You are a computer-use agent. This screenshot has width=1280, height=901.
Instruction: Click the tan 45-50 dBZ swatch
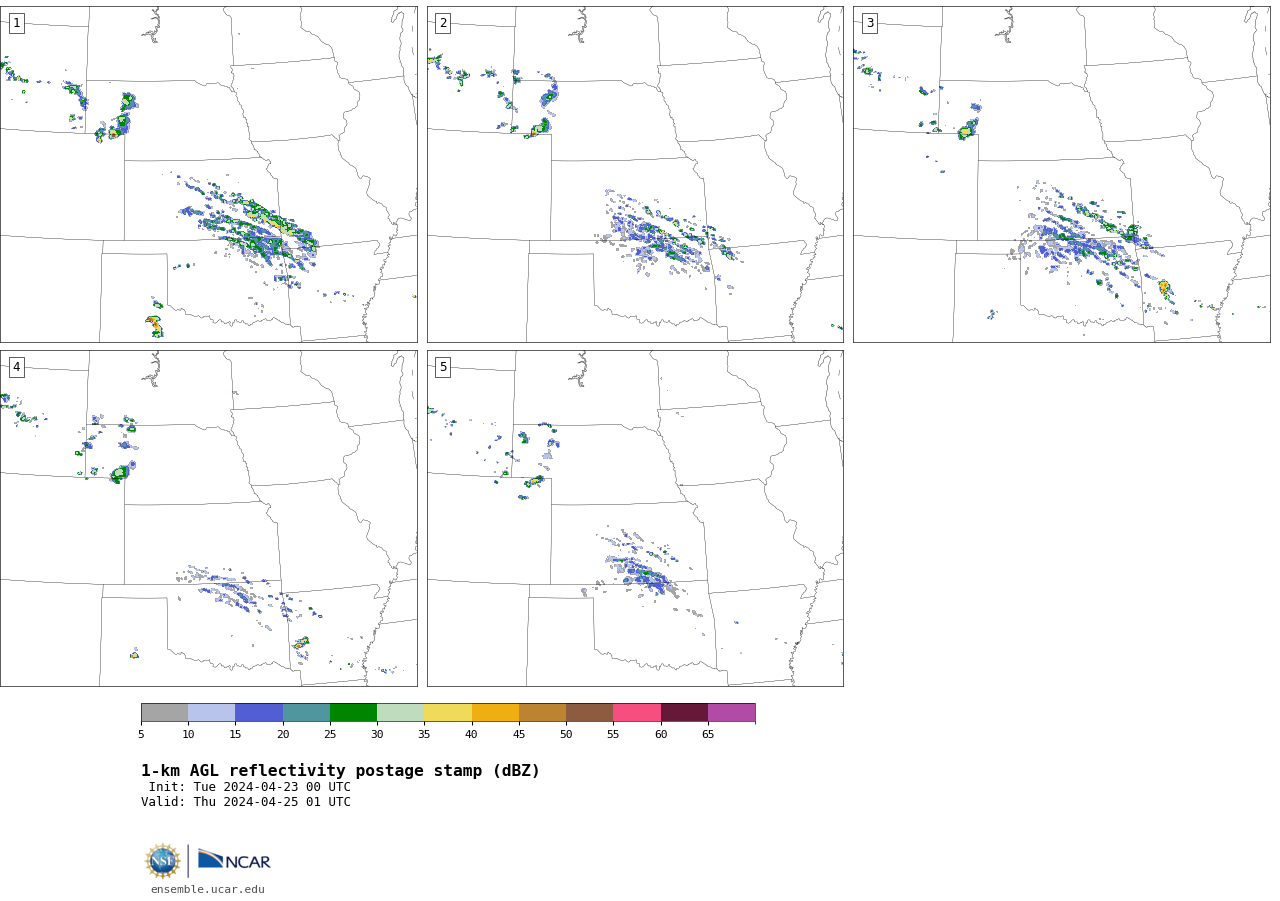click(x=542, y=713)
